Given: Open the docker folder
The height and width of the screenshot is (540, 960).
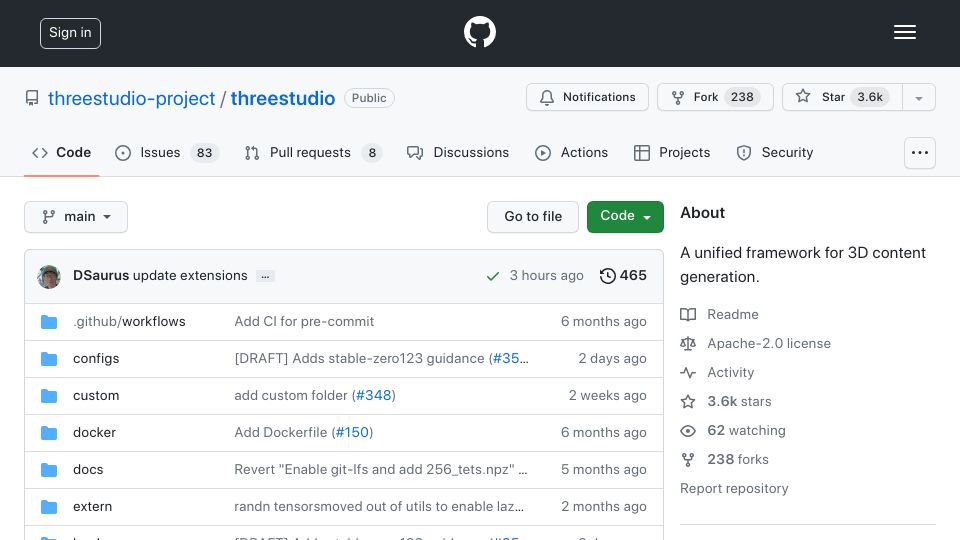Looking at the screenshot, I should point(94,432).
